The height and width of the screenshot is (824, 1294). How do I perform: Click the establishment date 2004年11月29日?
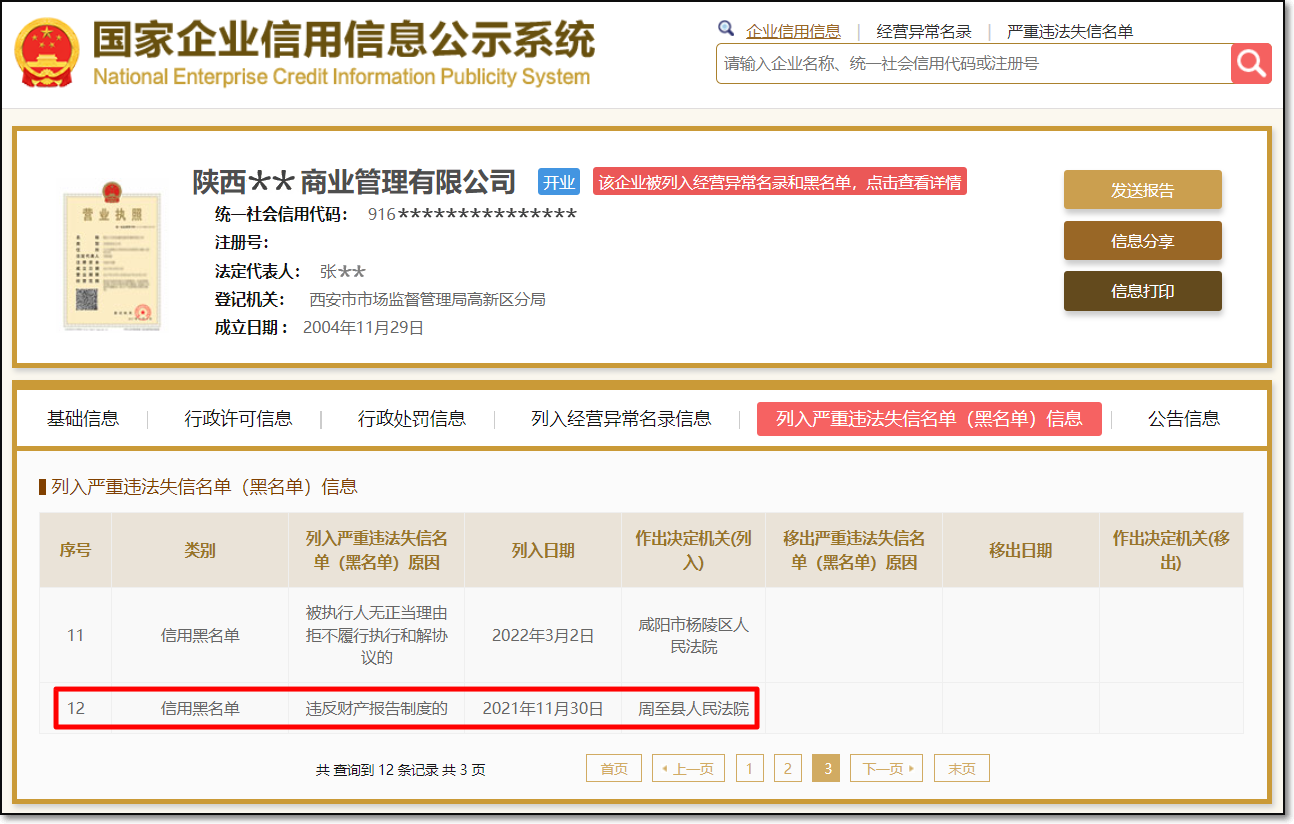(363, 327)
